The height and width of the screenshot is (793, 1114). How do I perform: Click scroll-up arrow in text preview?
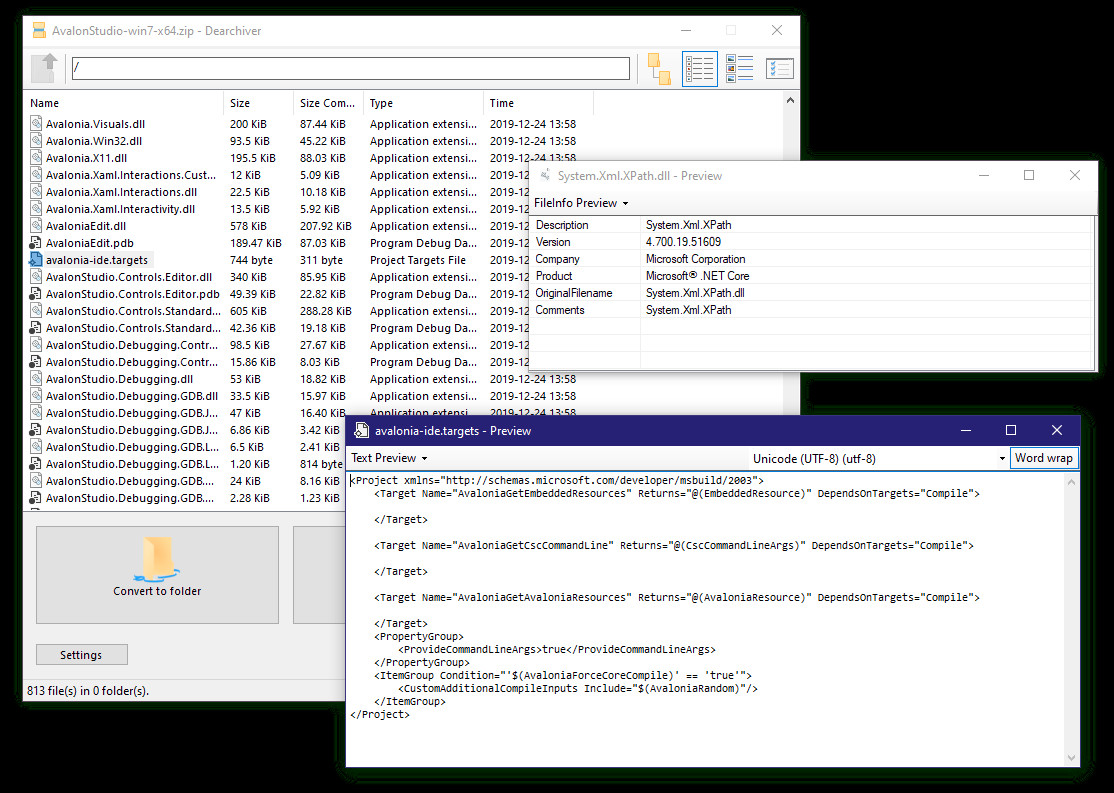click(1071, 482)
